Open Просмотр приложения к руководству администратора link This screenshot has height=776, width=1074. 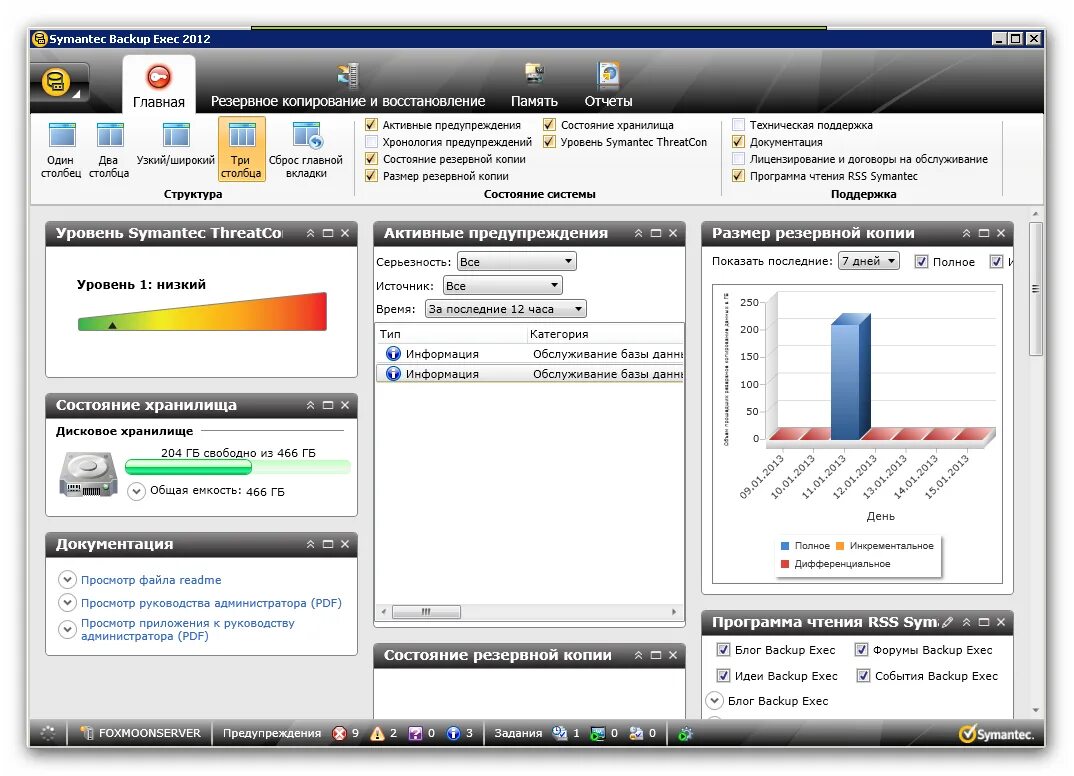click(x=188, y=629)
